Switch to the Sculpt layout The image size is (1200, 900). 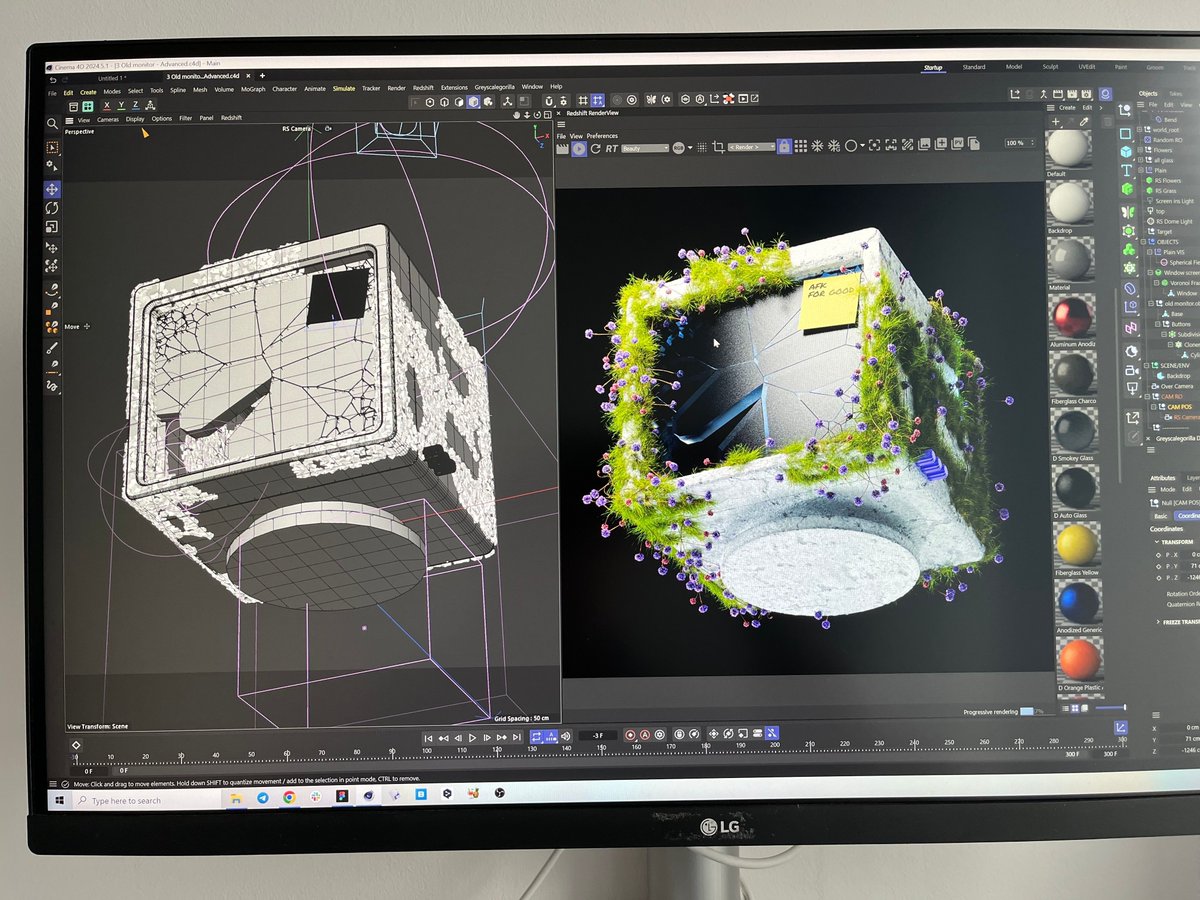(x=1050, y=67)
